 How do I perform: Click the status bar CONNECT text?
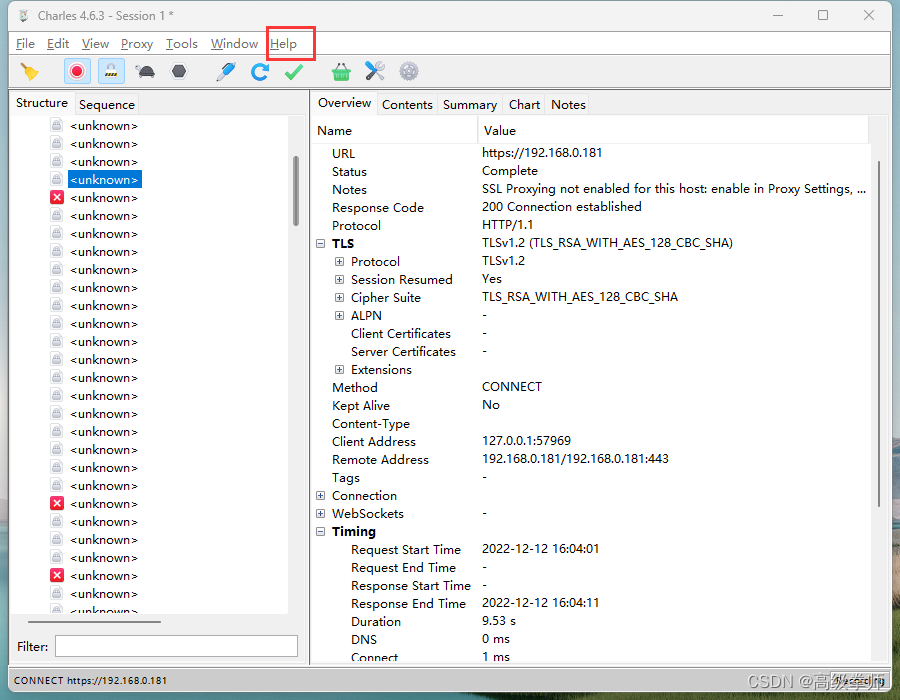pyautogui.click(x=90, y=680)
